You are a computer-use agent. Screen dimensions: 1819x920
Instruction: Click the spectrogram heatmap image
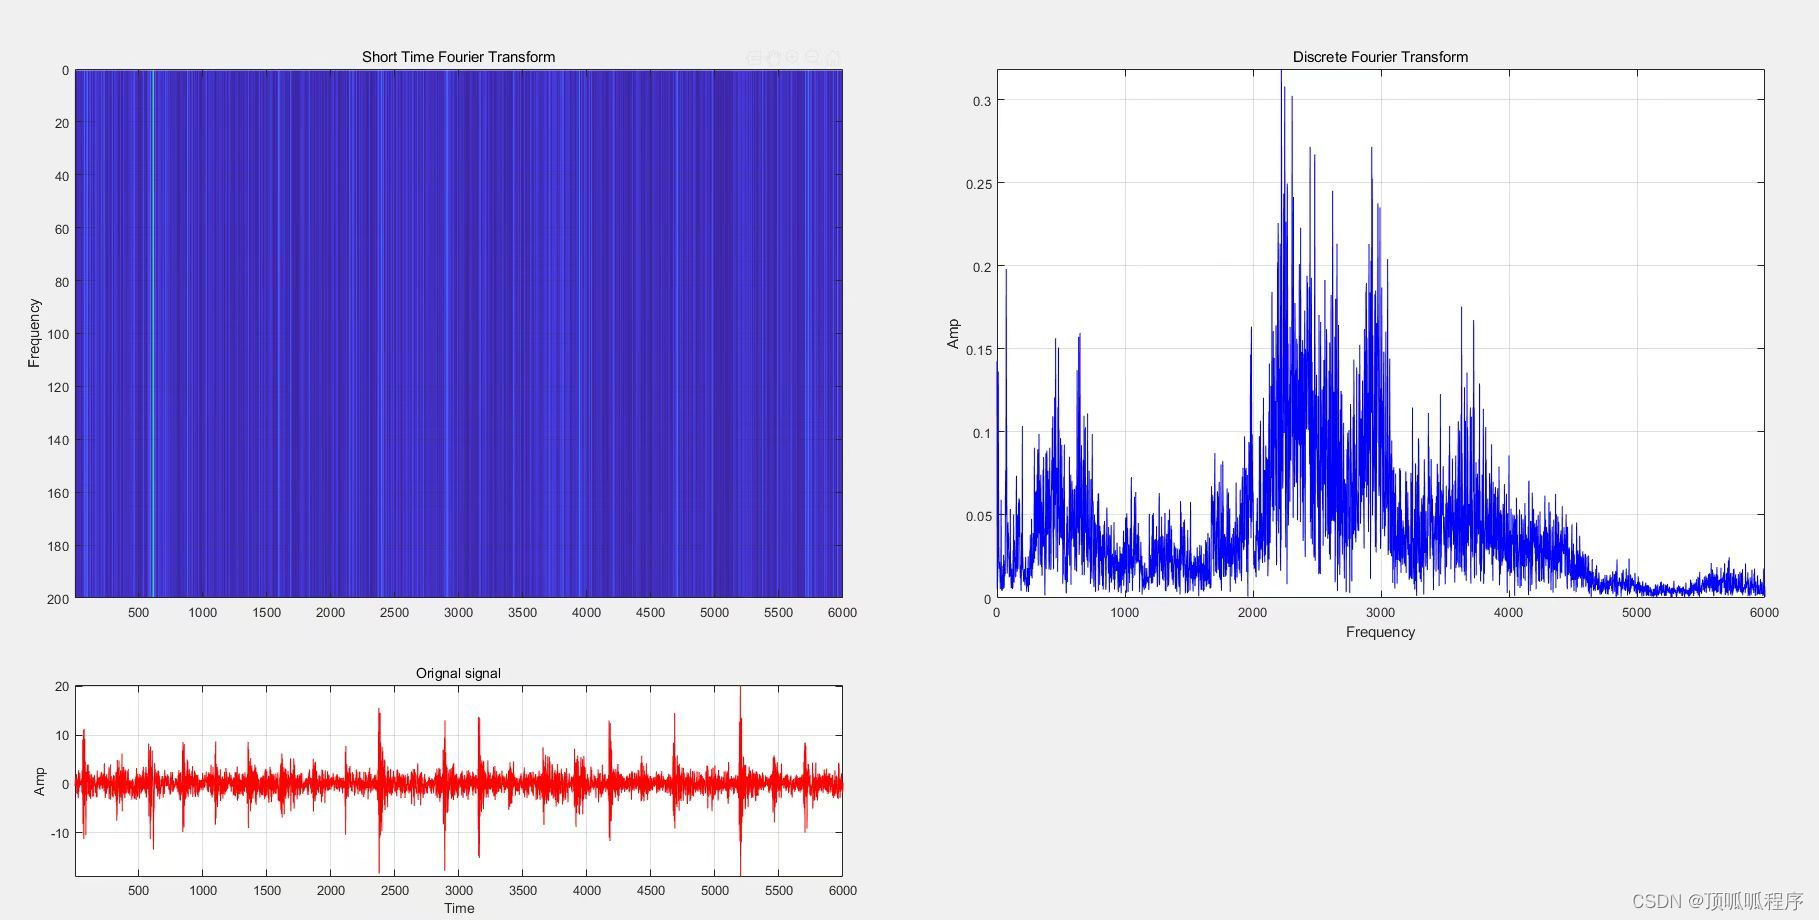click(x=458, y=333)
